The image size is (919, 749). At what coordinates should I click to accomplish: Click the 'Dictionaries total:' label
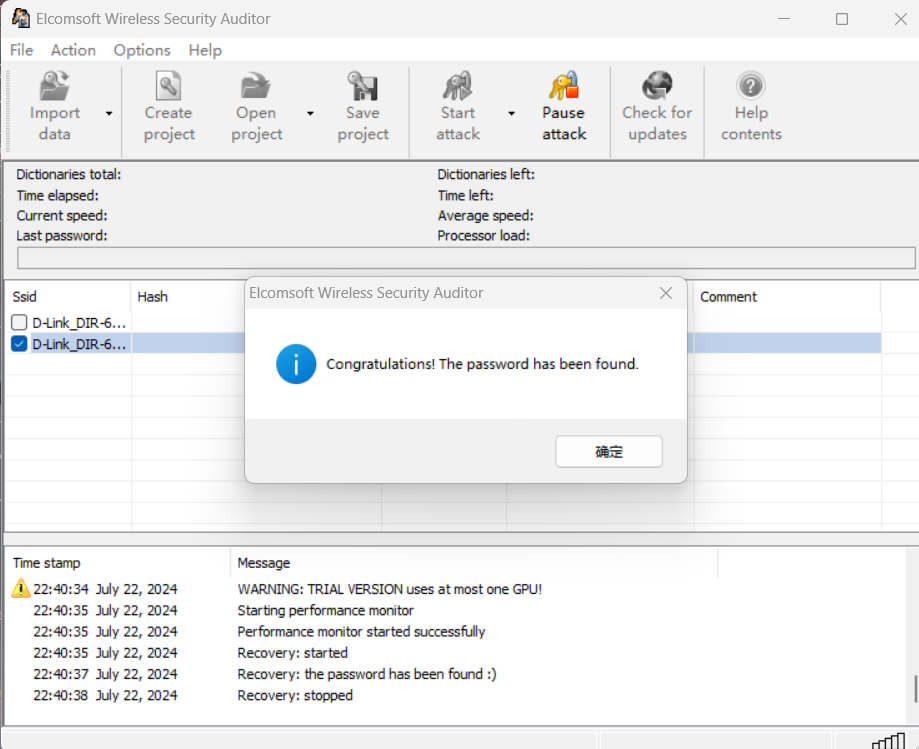(69, 175)
